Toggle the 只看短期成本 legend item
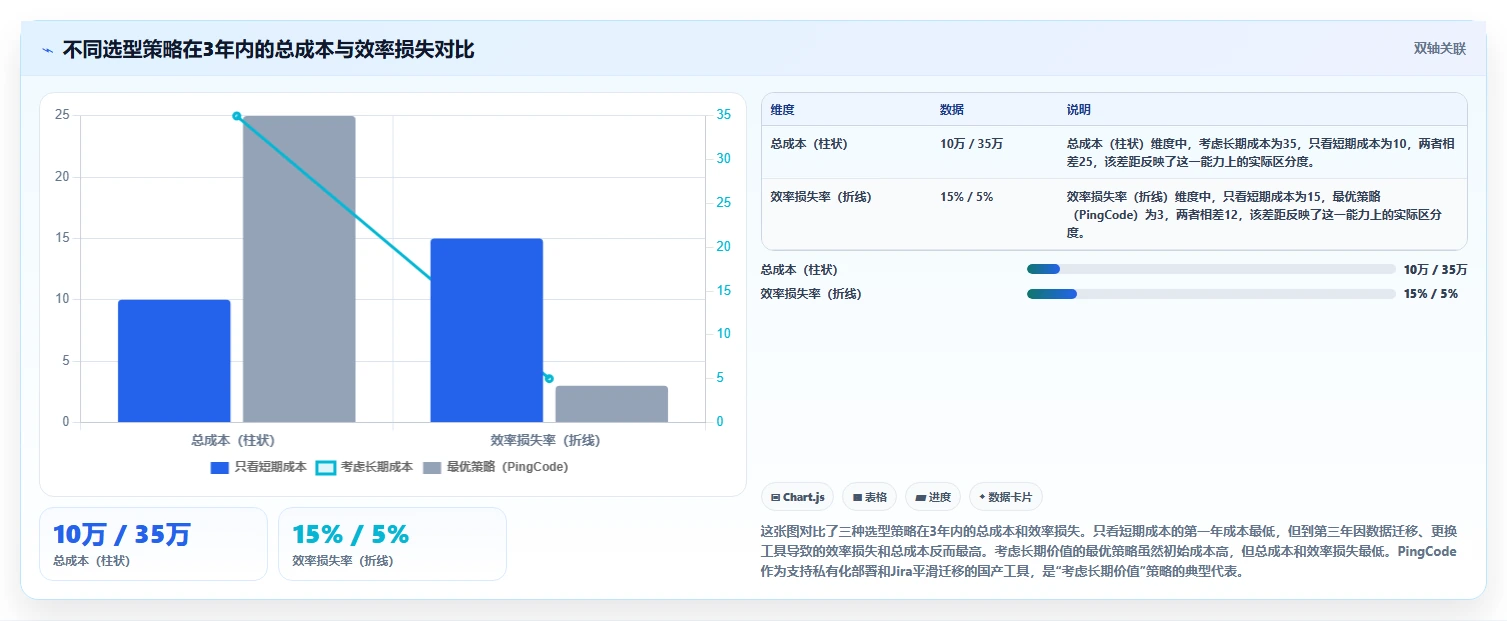 click(258, 467)
